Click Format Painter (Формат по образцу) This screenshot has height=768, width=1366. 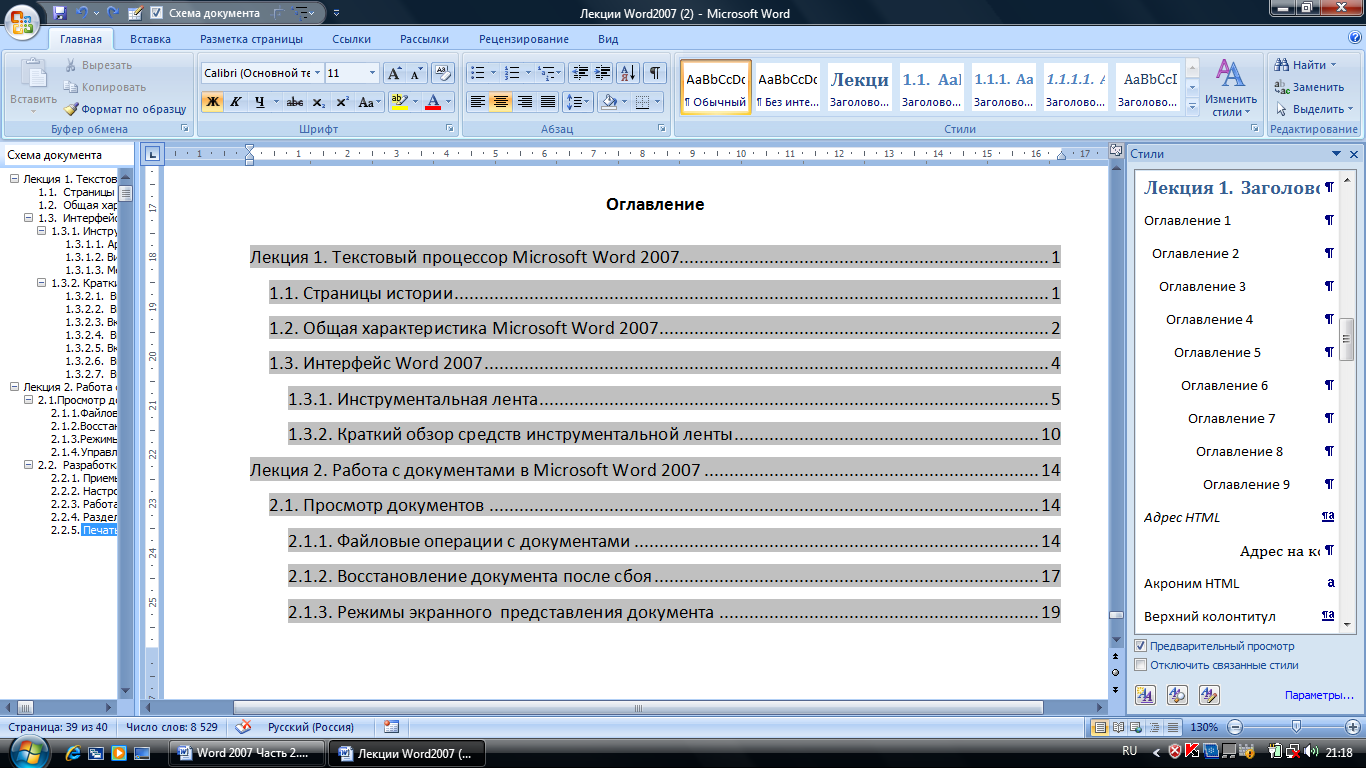125,109
